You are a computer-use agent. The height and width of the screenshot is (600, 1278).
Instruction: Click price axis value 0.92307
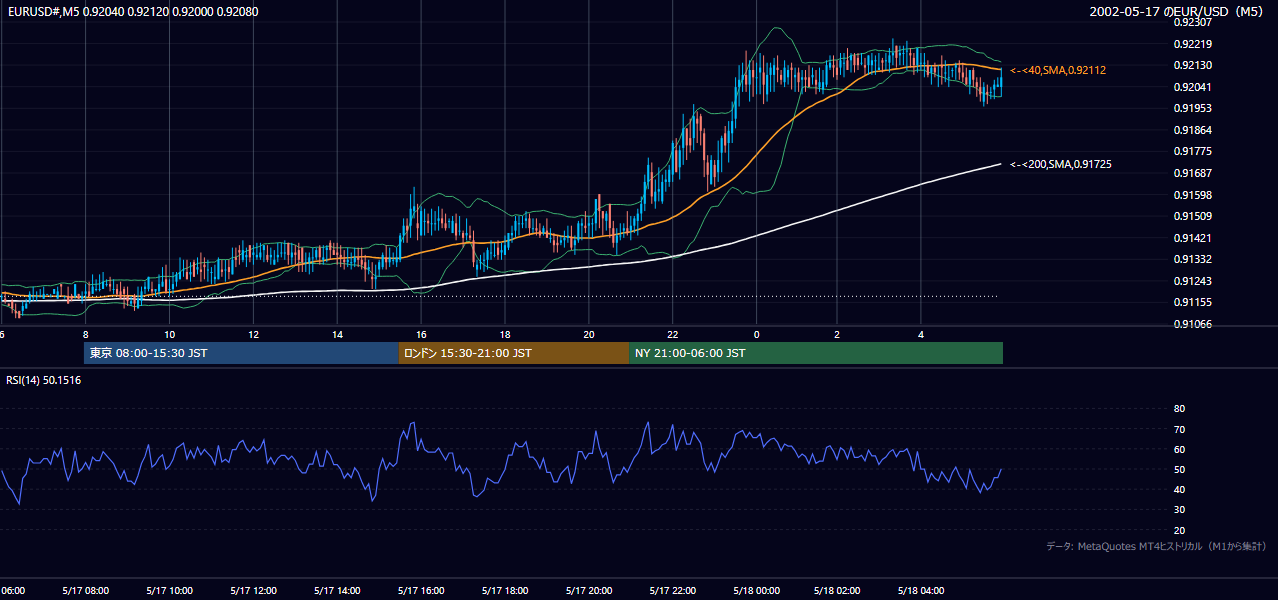[1193, 22]
